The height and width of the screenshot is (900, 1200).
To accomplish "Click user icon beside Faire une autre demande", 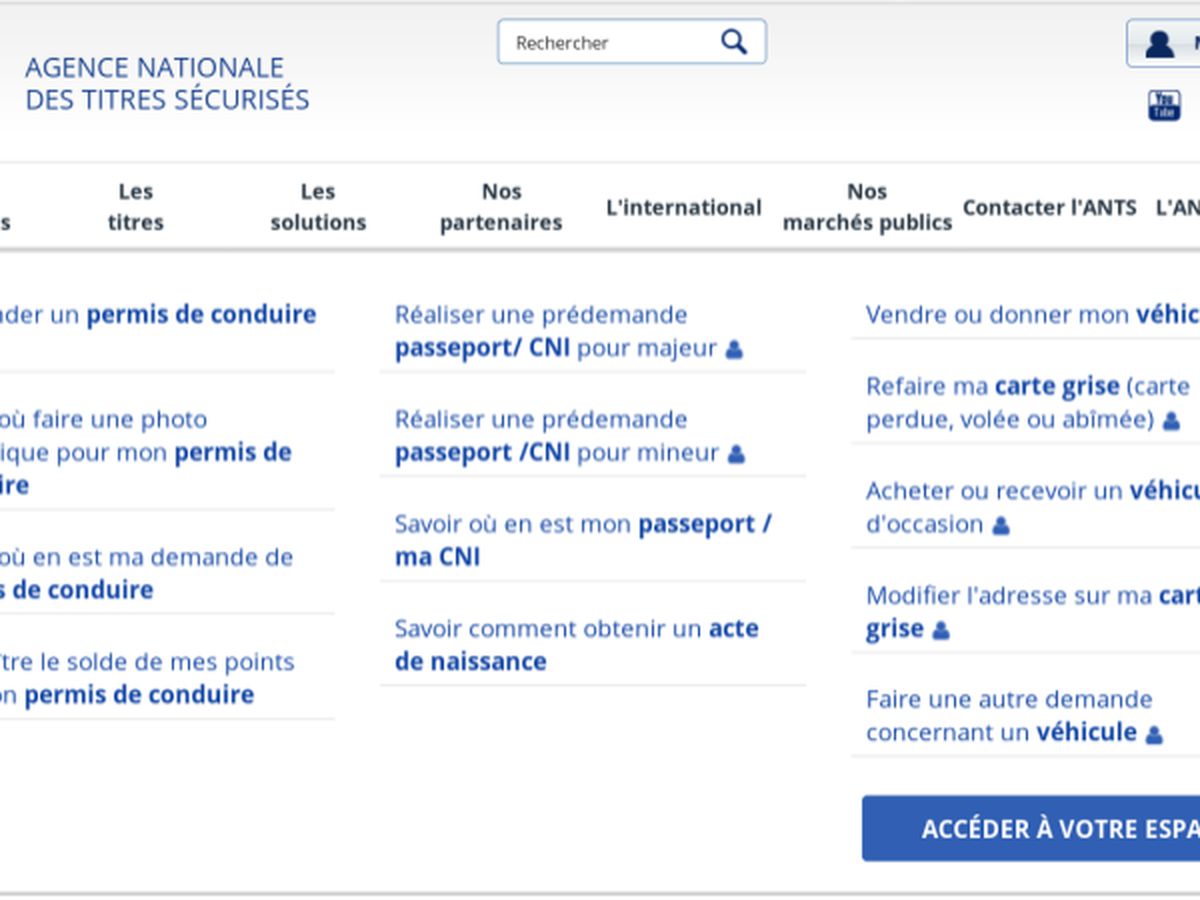I will [1153, 734].
